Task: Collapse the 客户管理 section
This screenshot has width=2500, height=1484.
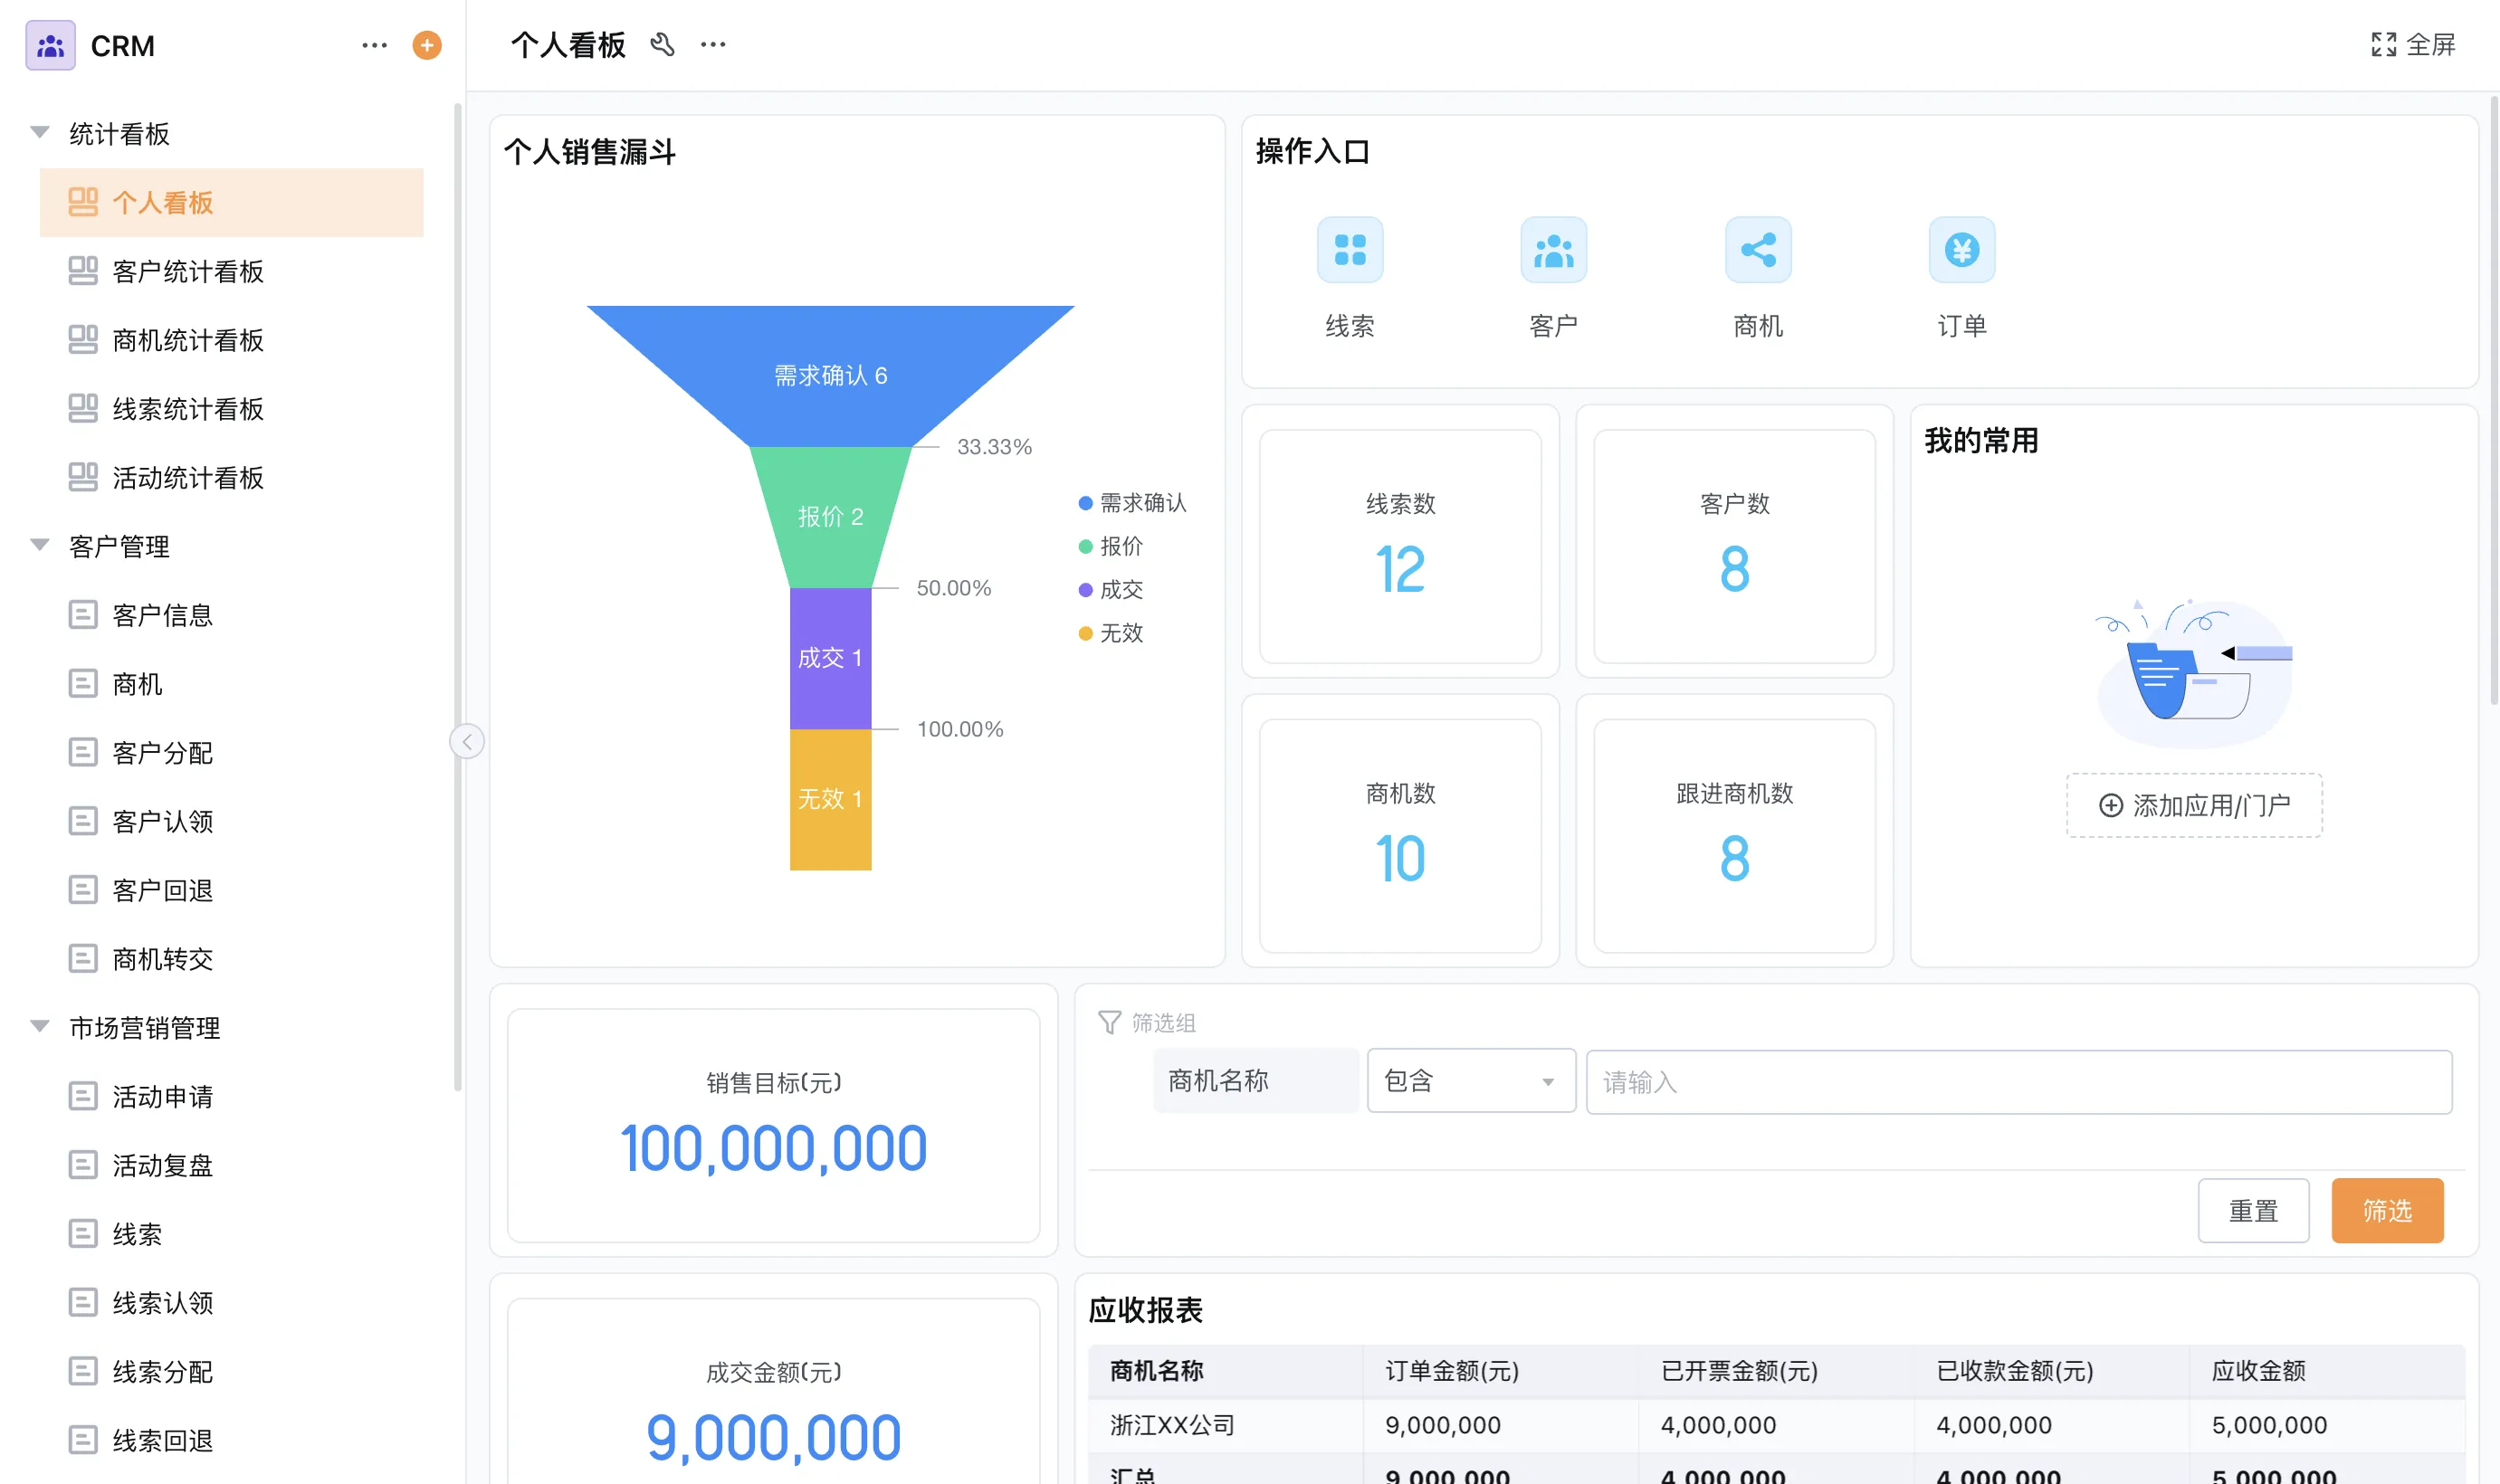Action: [x=40, y=546]
